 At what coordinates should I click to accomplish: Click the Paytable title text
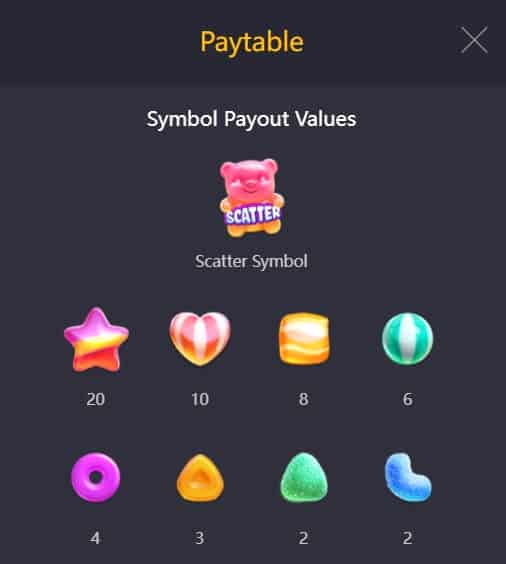(252, 42)
